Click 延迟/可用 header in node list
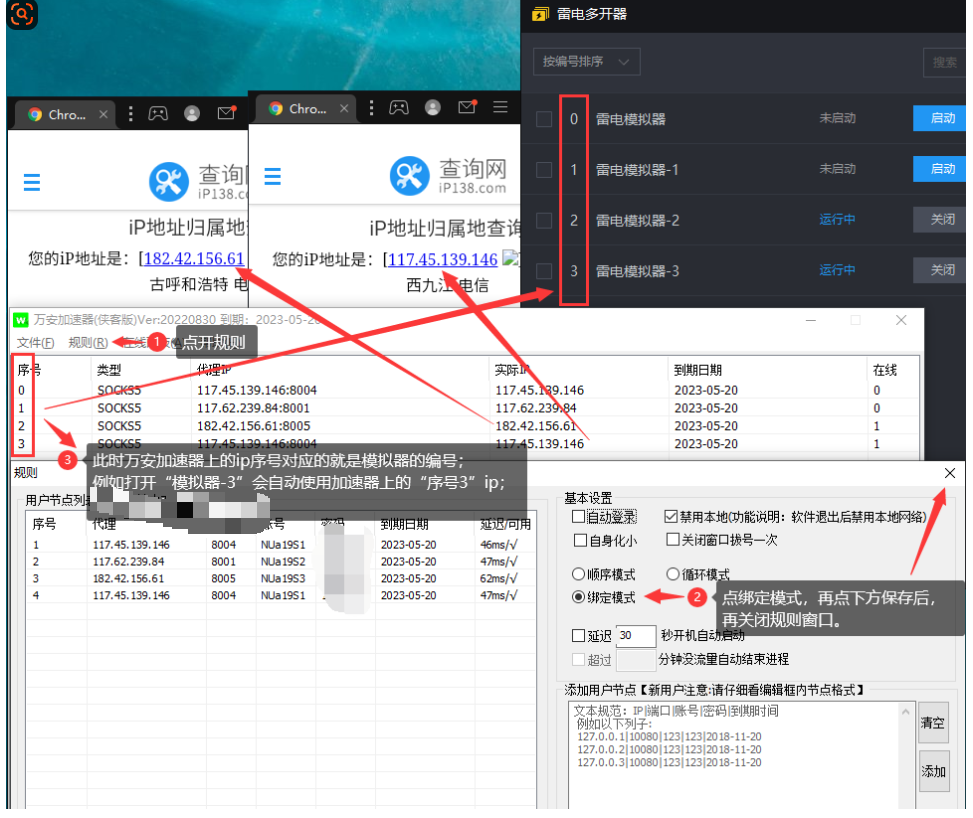This screenshot has width=973, height=818. [x=505, y=524]
